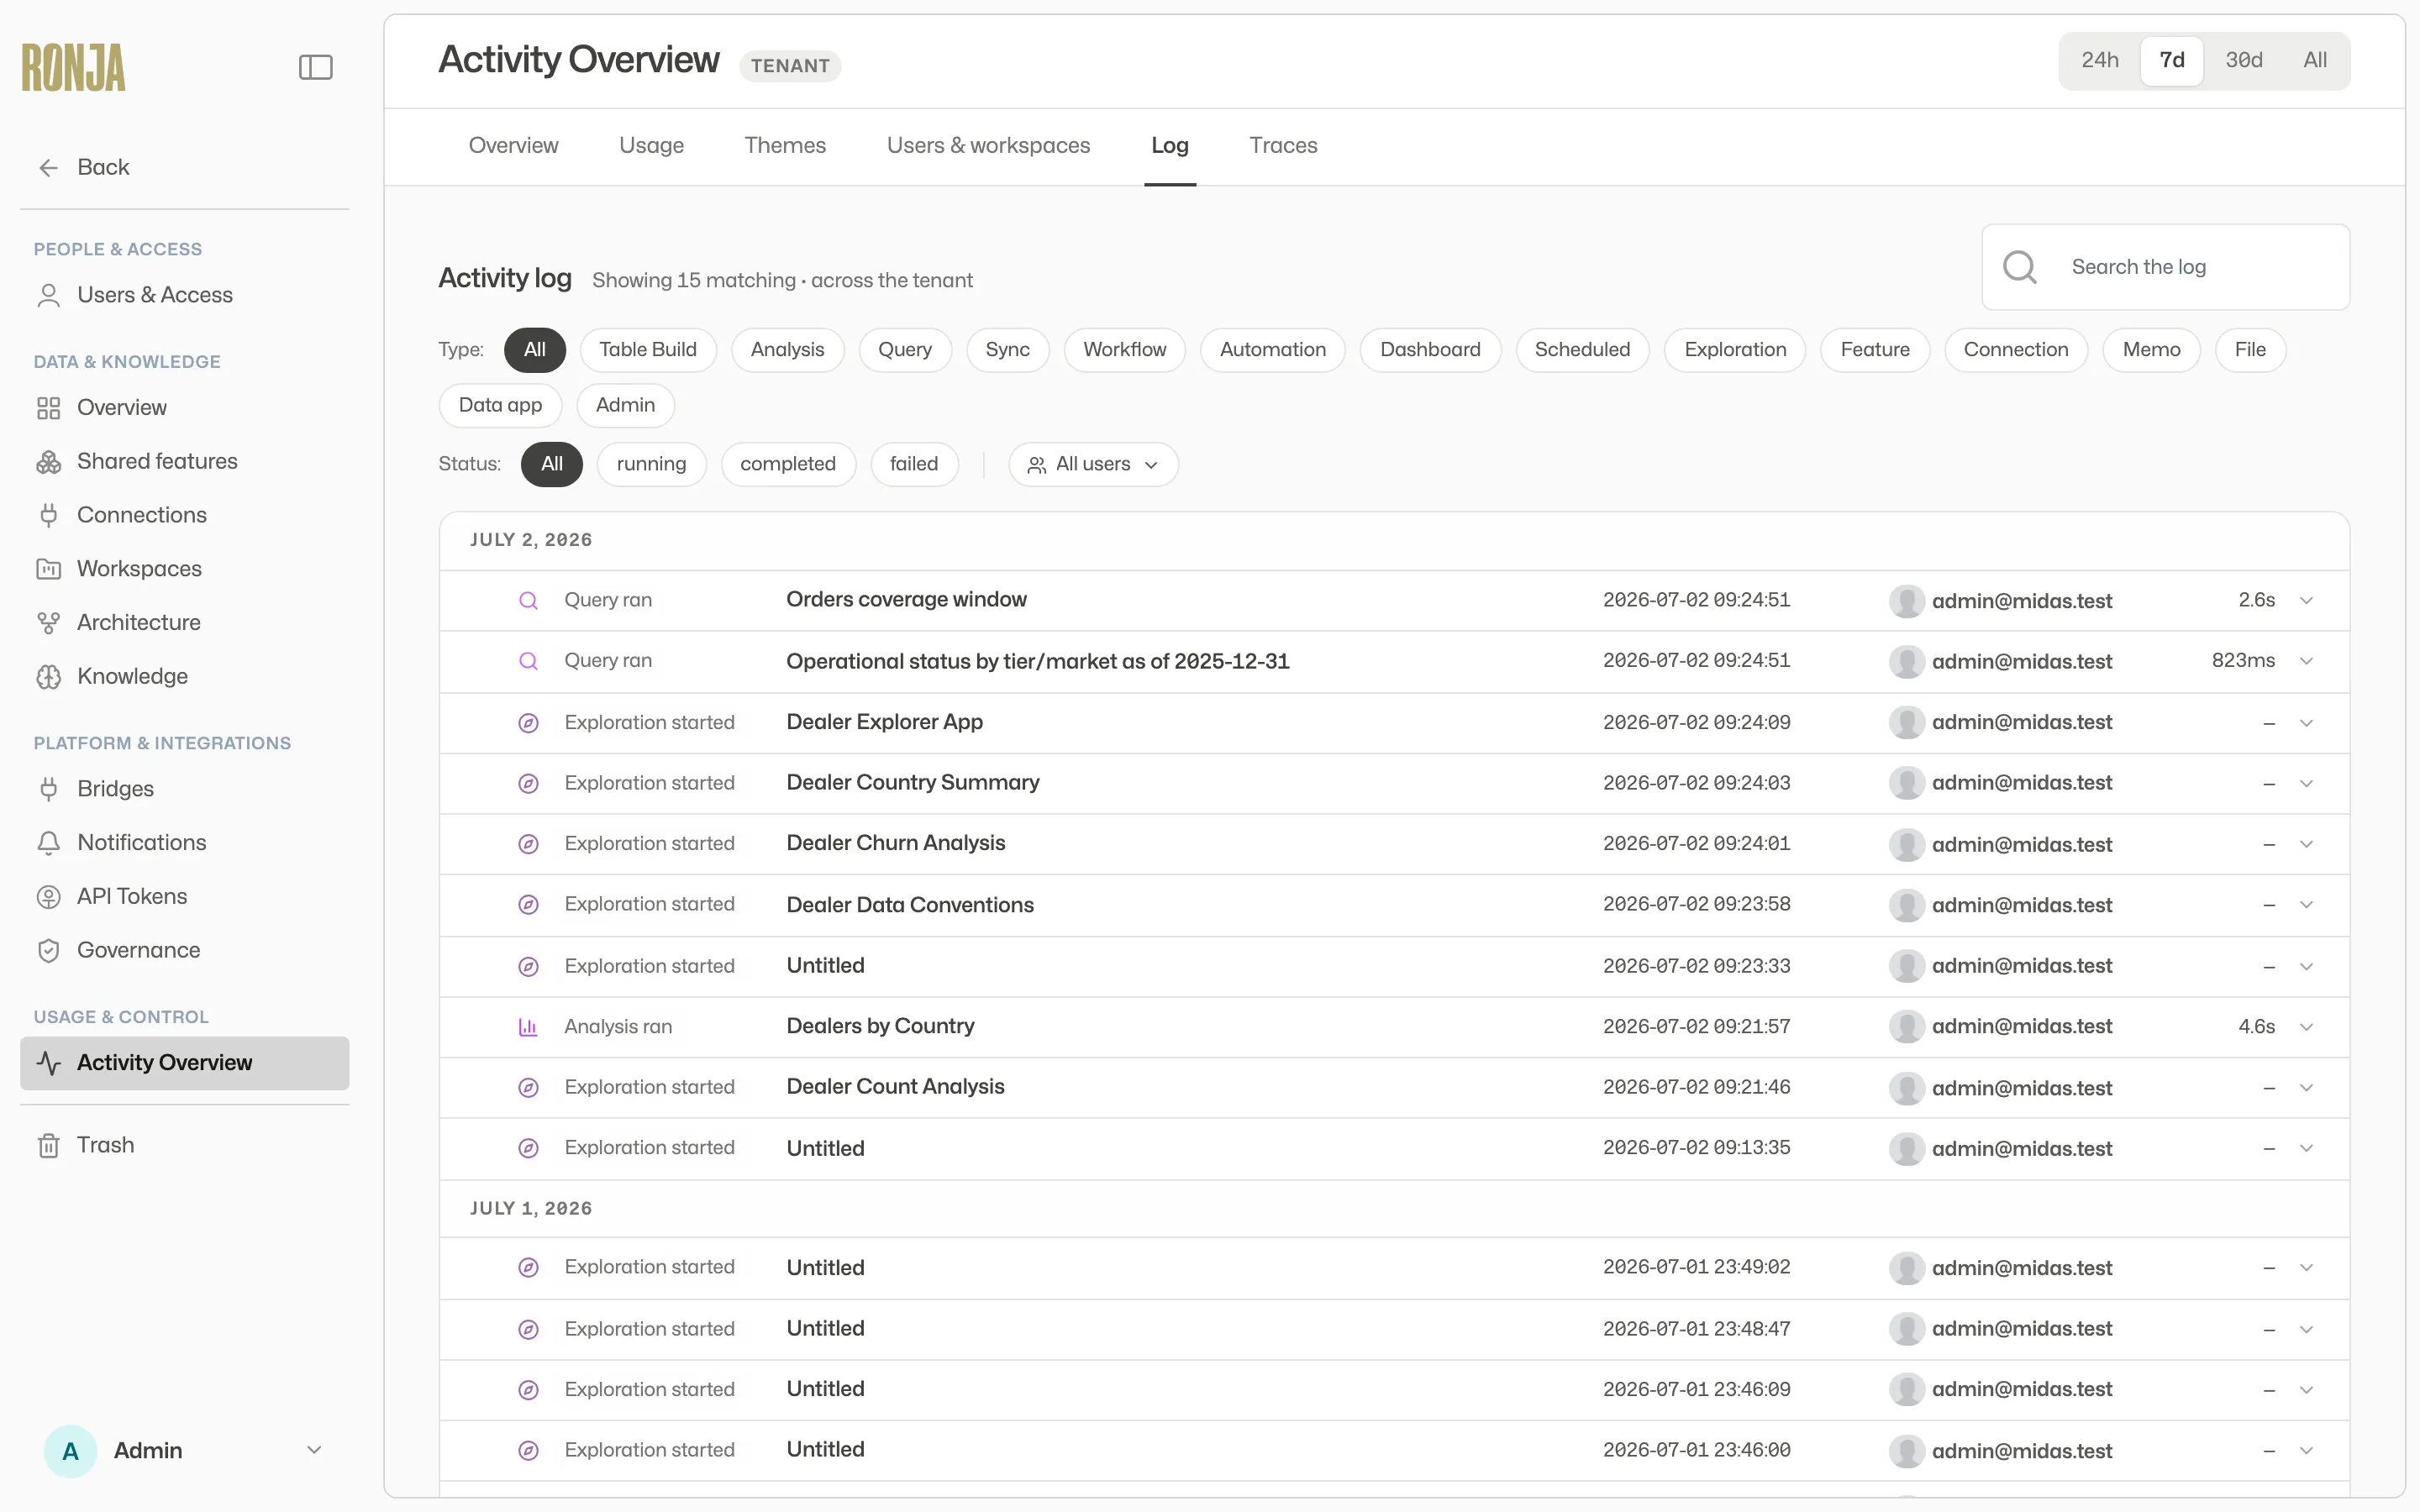Screen dimensions: 2420x1512
Task: Filter type by Table Build
Action: (x=647, y=350)
